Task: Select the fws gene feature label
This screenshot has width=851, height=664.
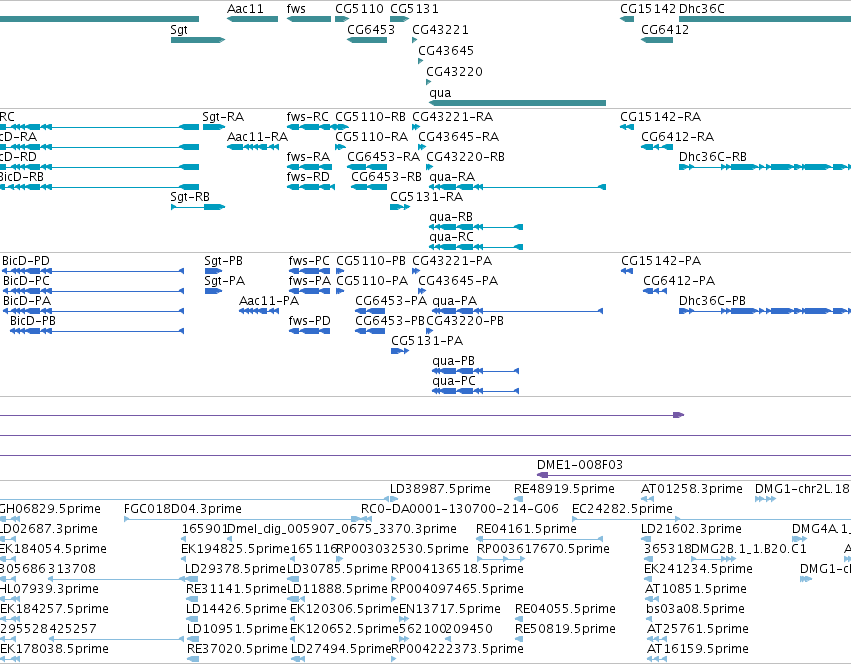Action: coord(296,9)
